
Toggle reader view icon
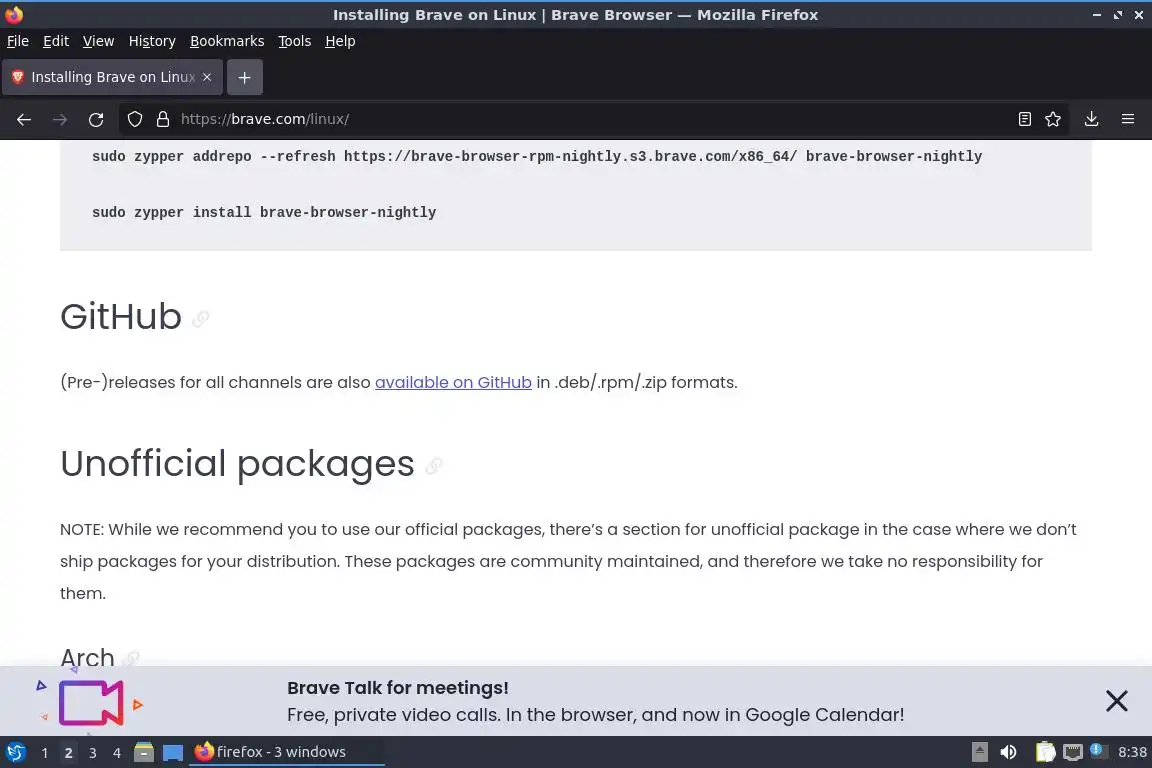coord(1025,119)
